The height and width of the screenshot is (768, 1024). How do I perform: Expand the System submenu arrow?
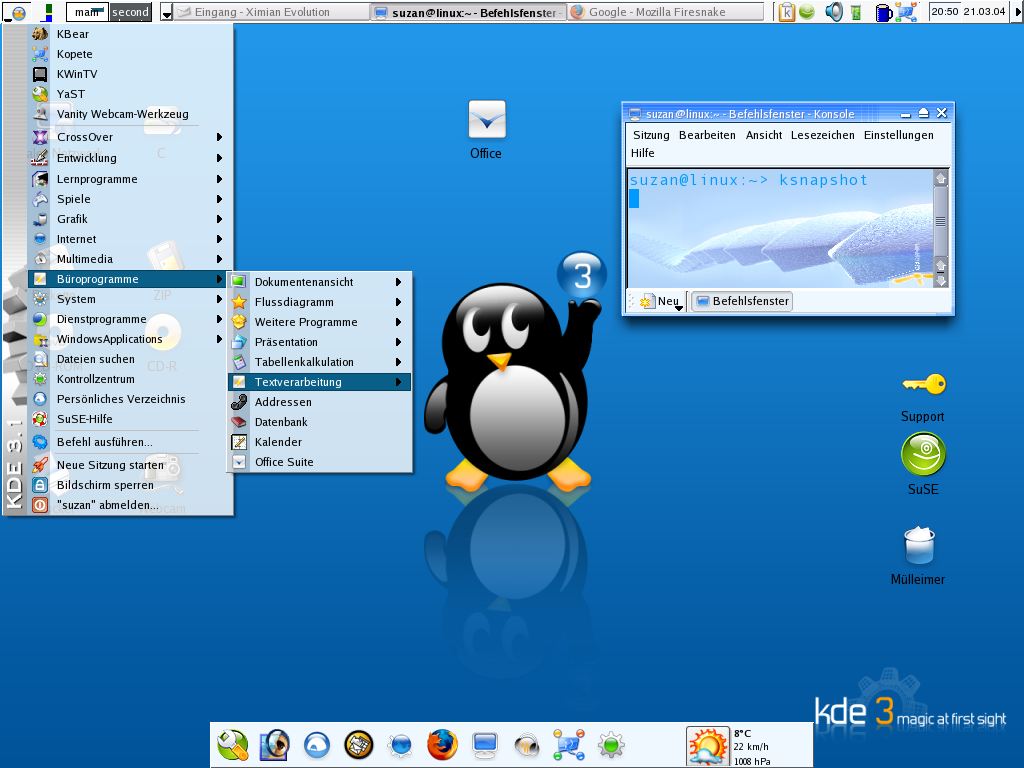[x=219, y=299]
